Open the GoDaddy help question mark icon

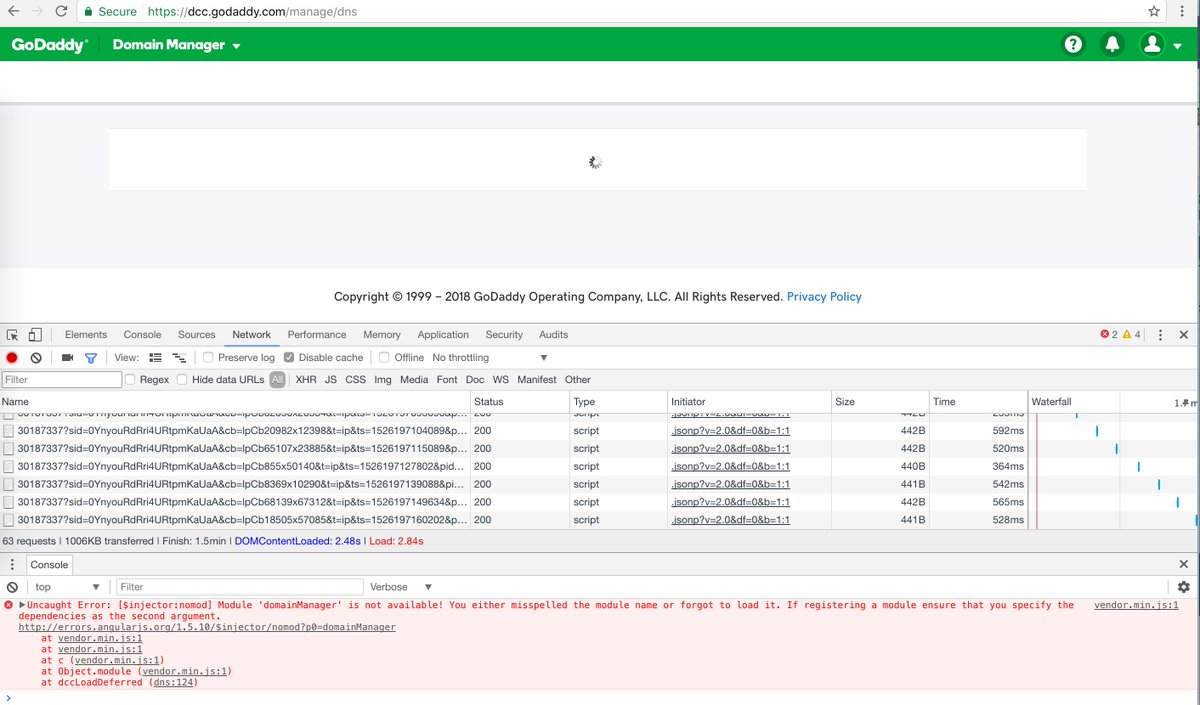click(1073, 44)
